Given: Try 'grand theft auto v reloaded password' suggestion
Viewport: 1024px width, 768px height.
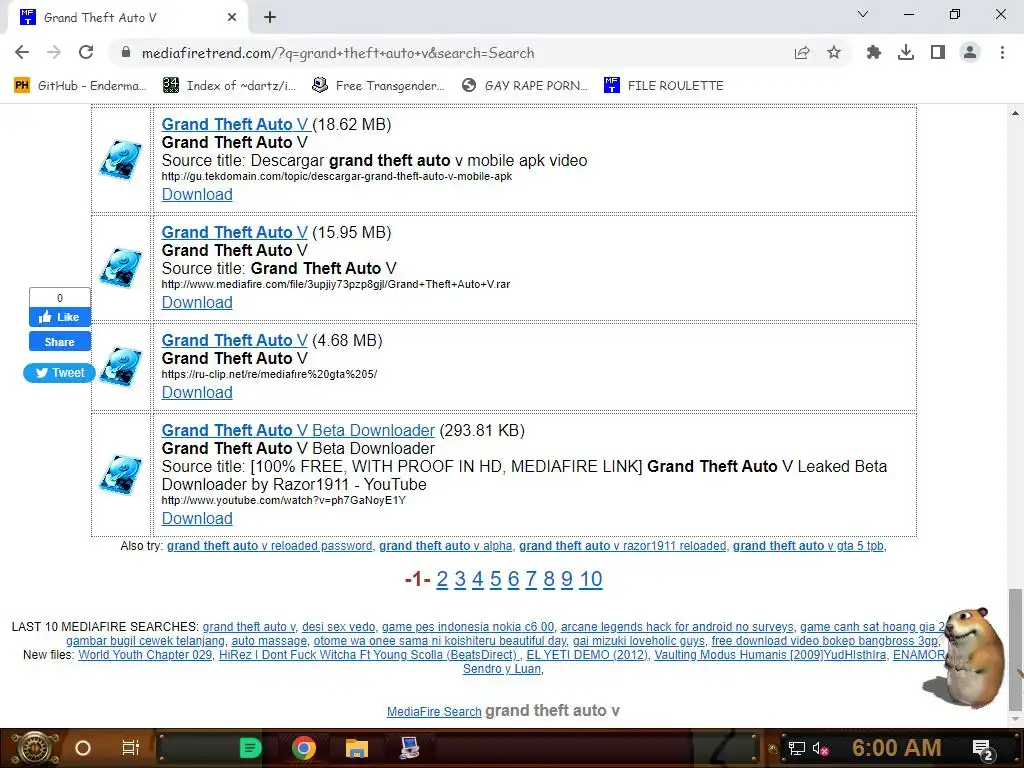Looking at the screenshot, I should 269,546.
